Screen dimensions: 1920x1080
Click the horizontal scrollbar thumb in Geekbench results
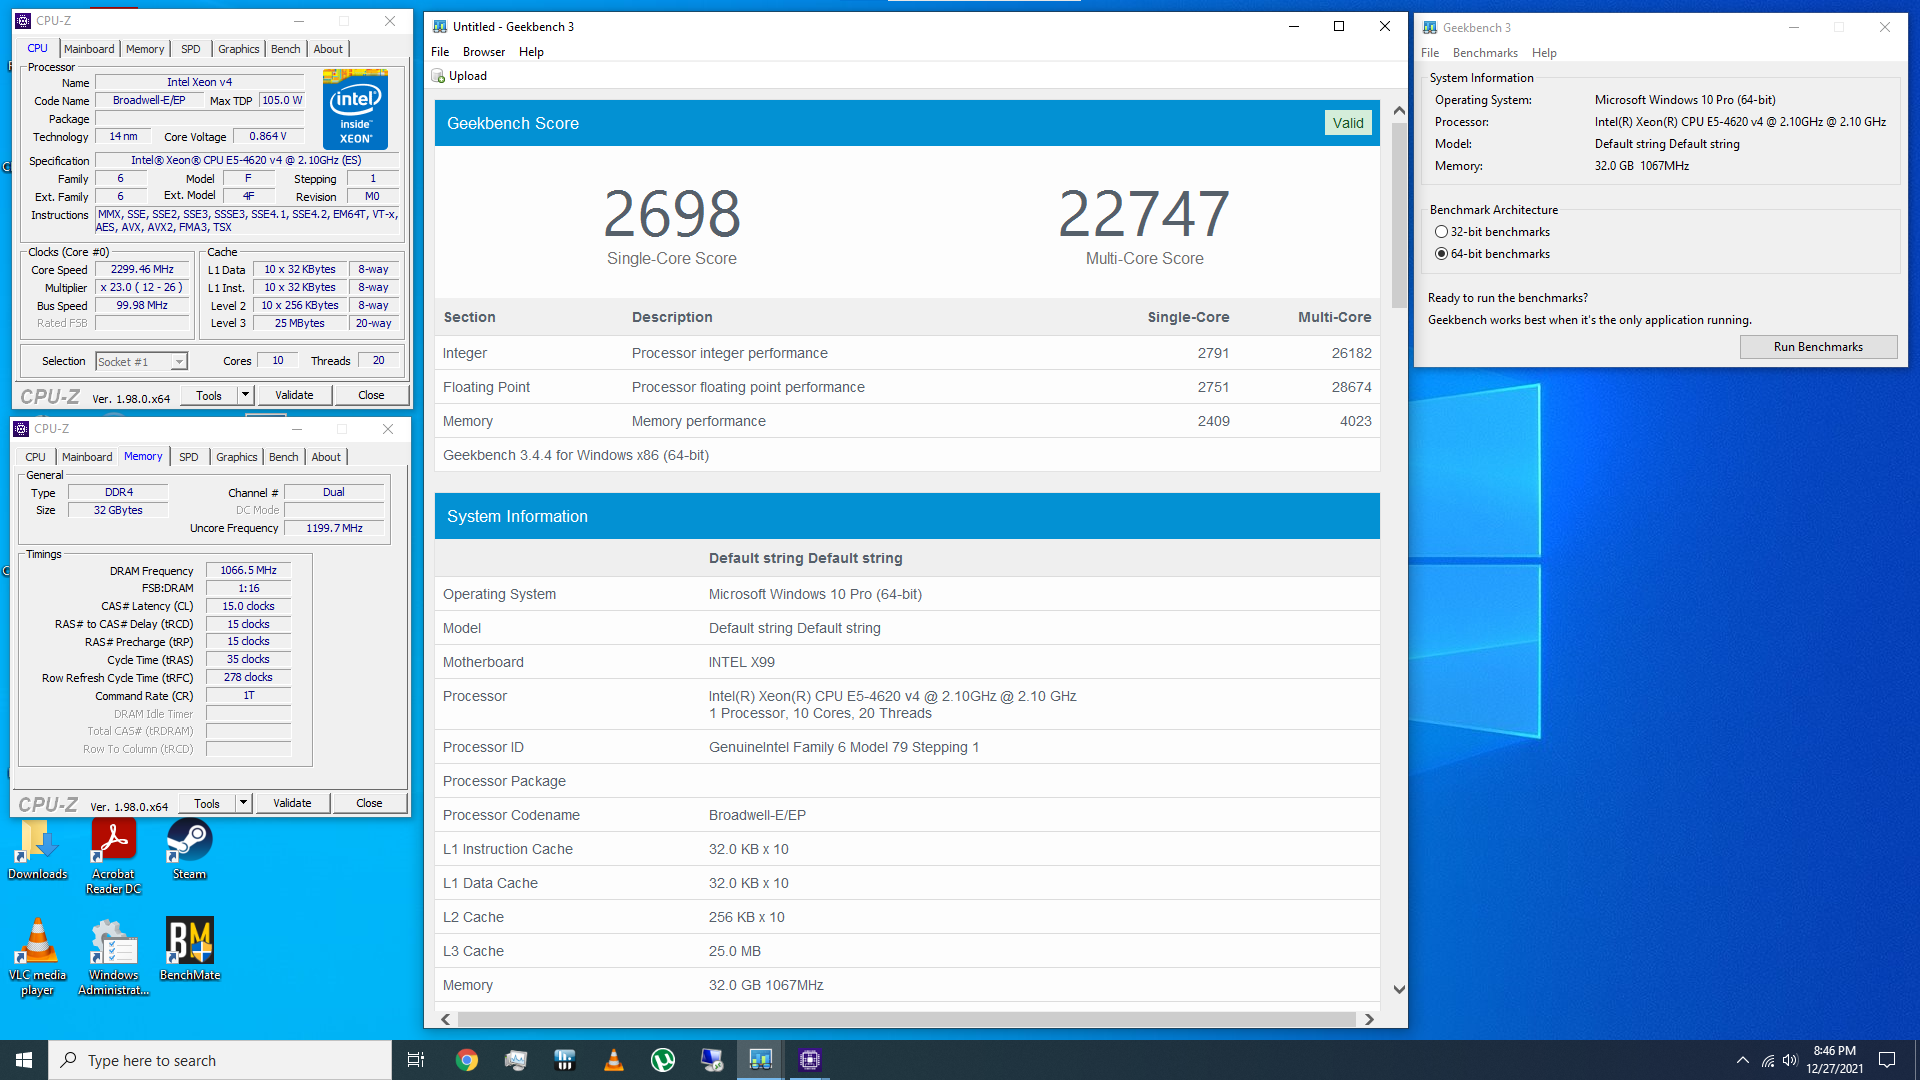(906, 1019)
